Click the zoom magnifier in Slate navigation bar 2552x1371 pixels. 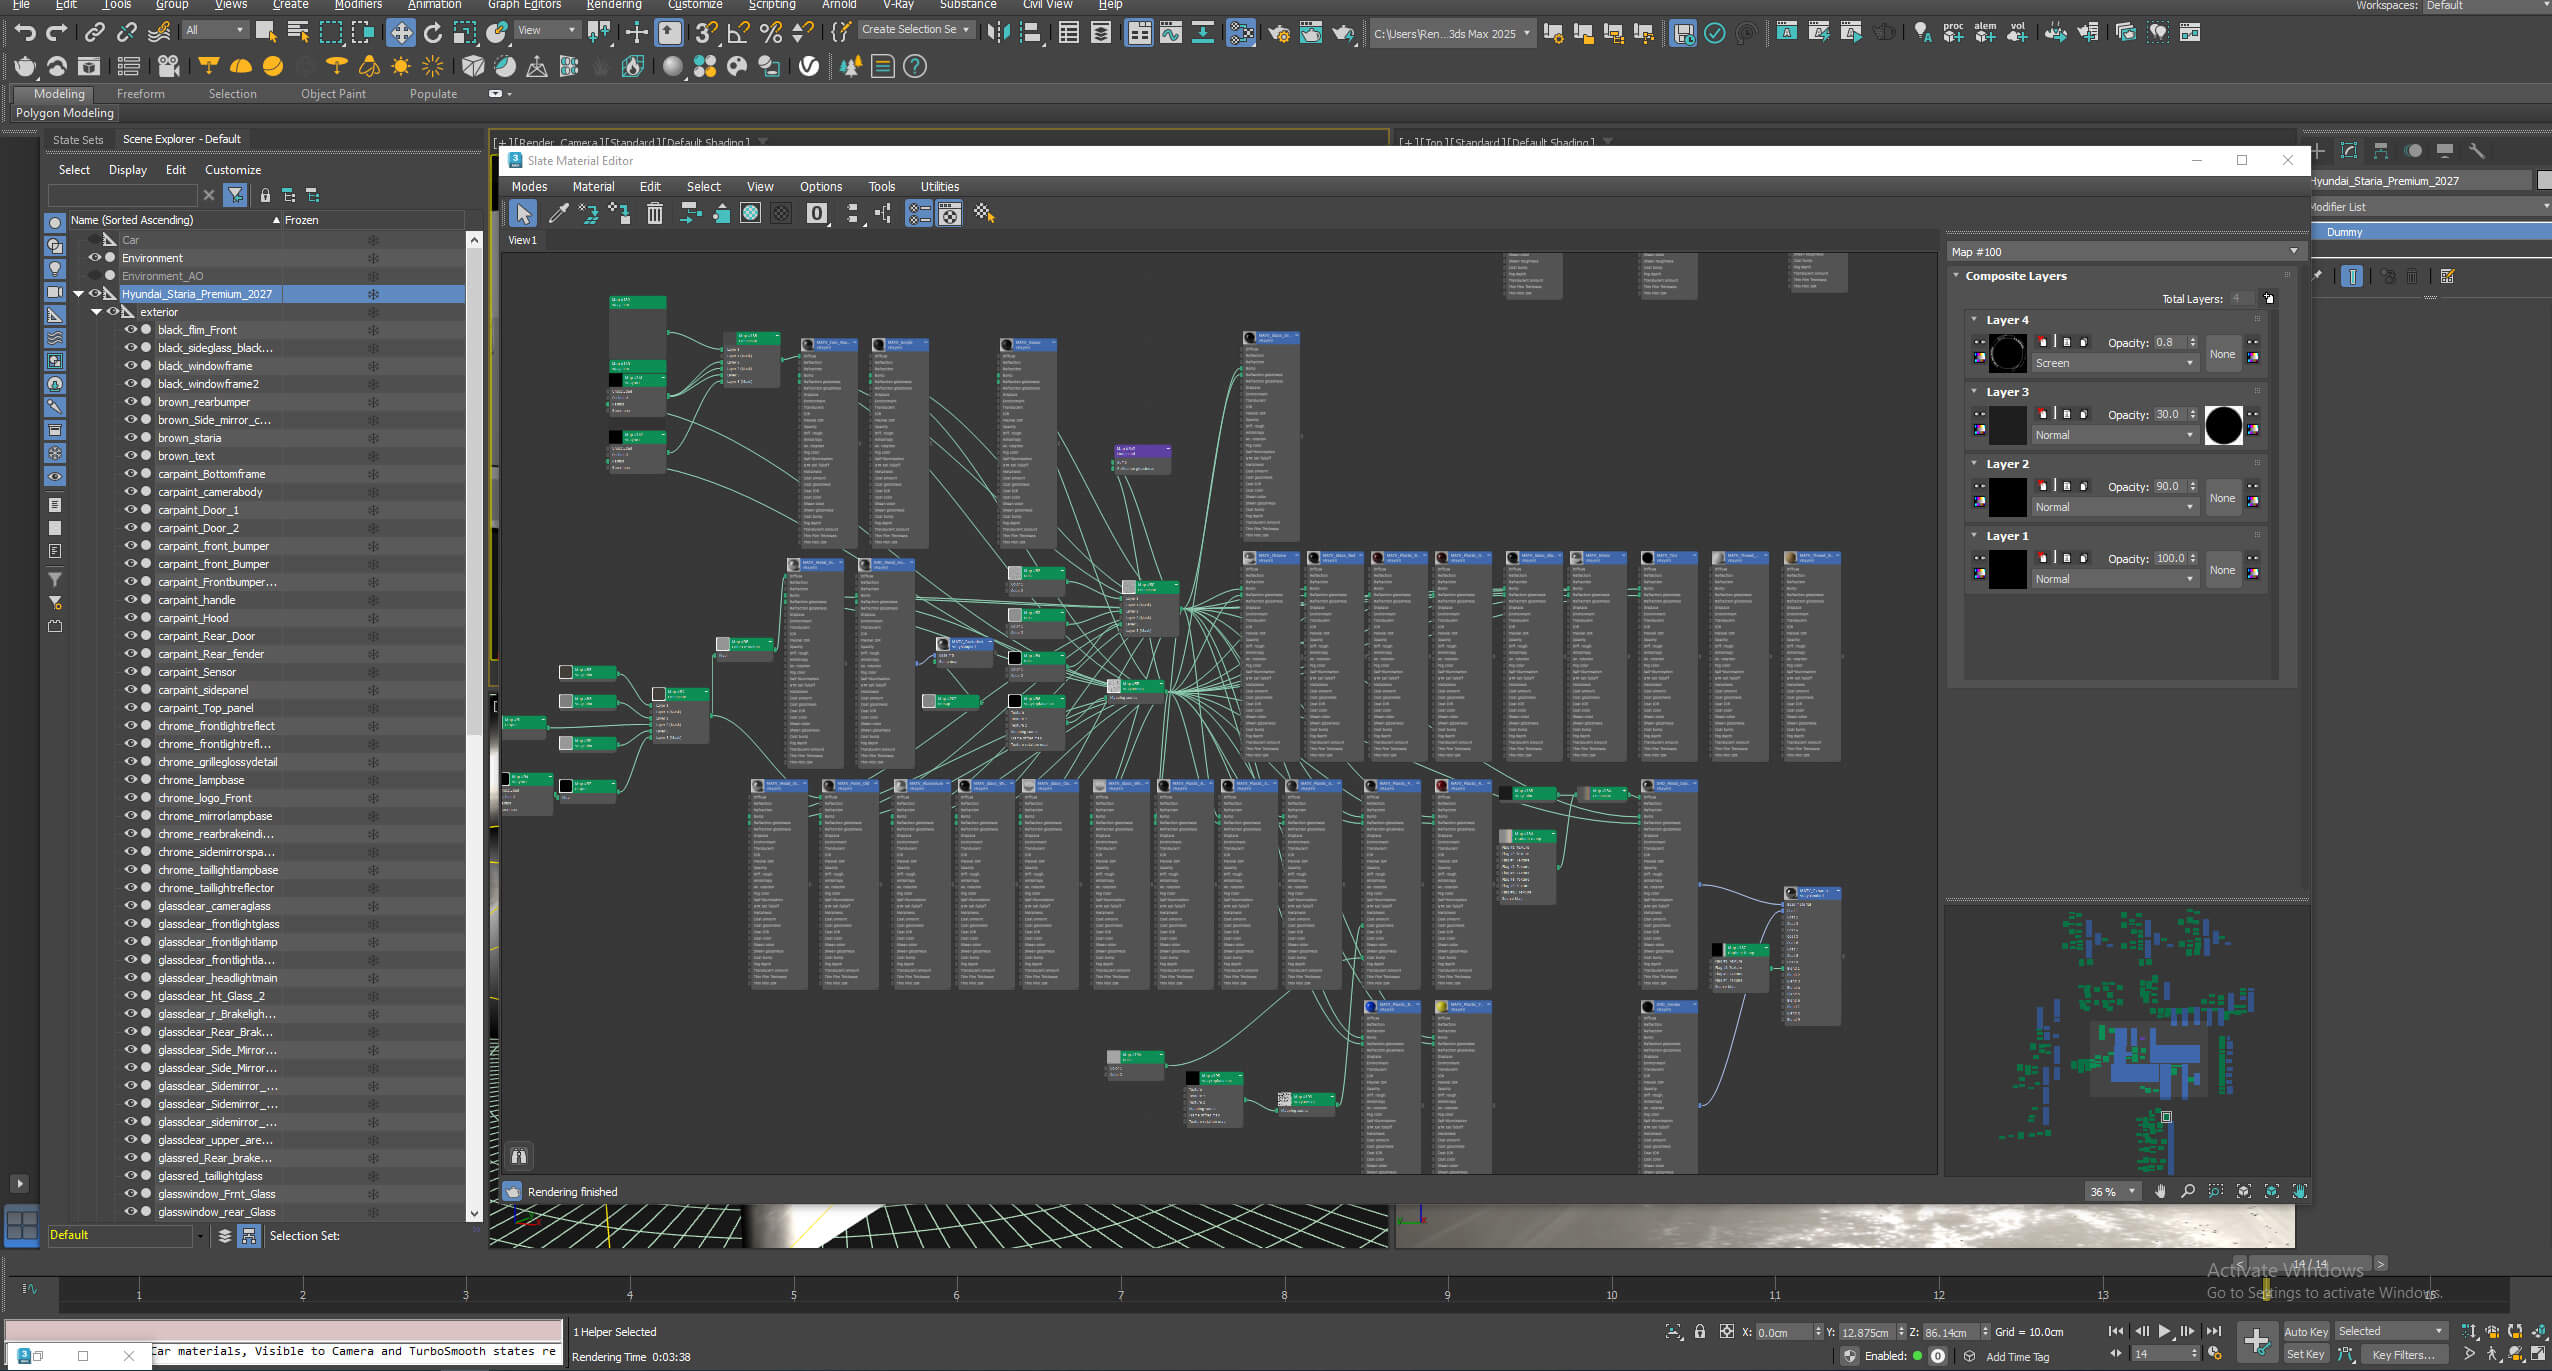pyautogui.click(x=2188, y=1191)
